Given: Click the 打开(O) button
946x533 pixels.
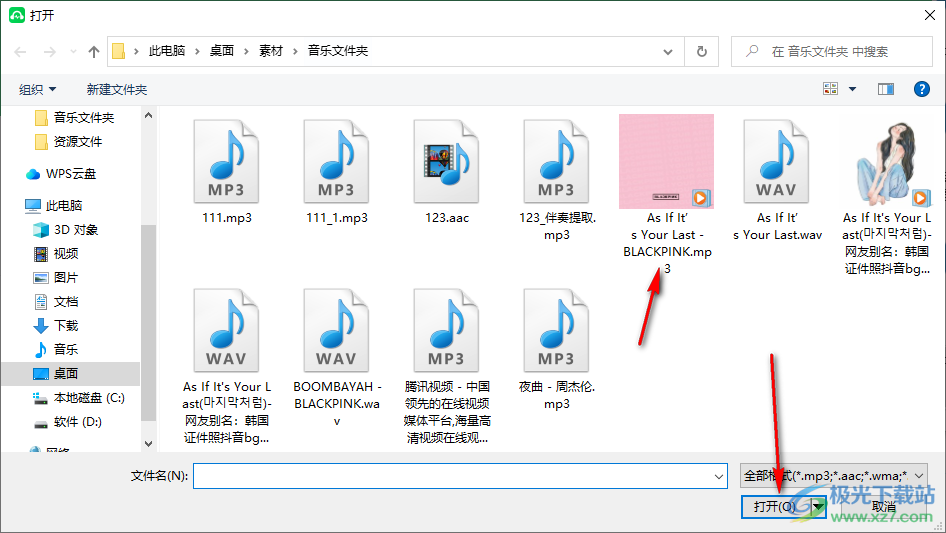Looking at the screenshot, I should pyautogui.click(x=775, y=507).
